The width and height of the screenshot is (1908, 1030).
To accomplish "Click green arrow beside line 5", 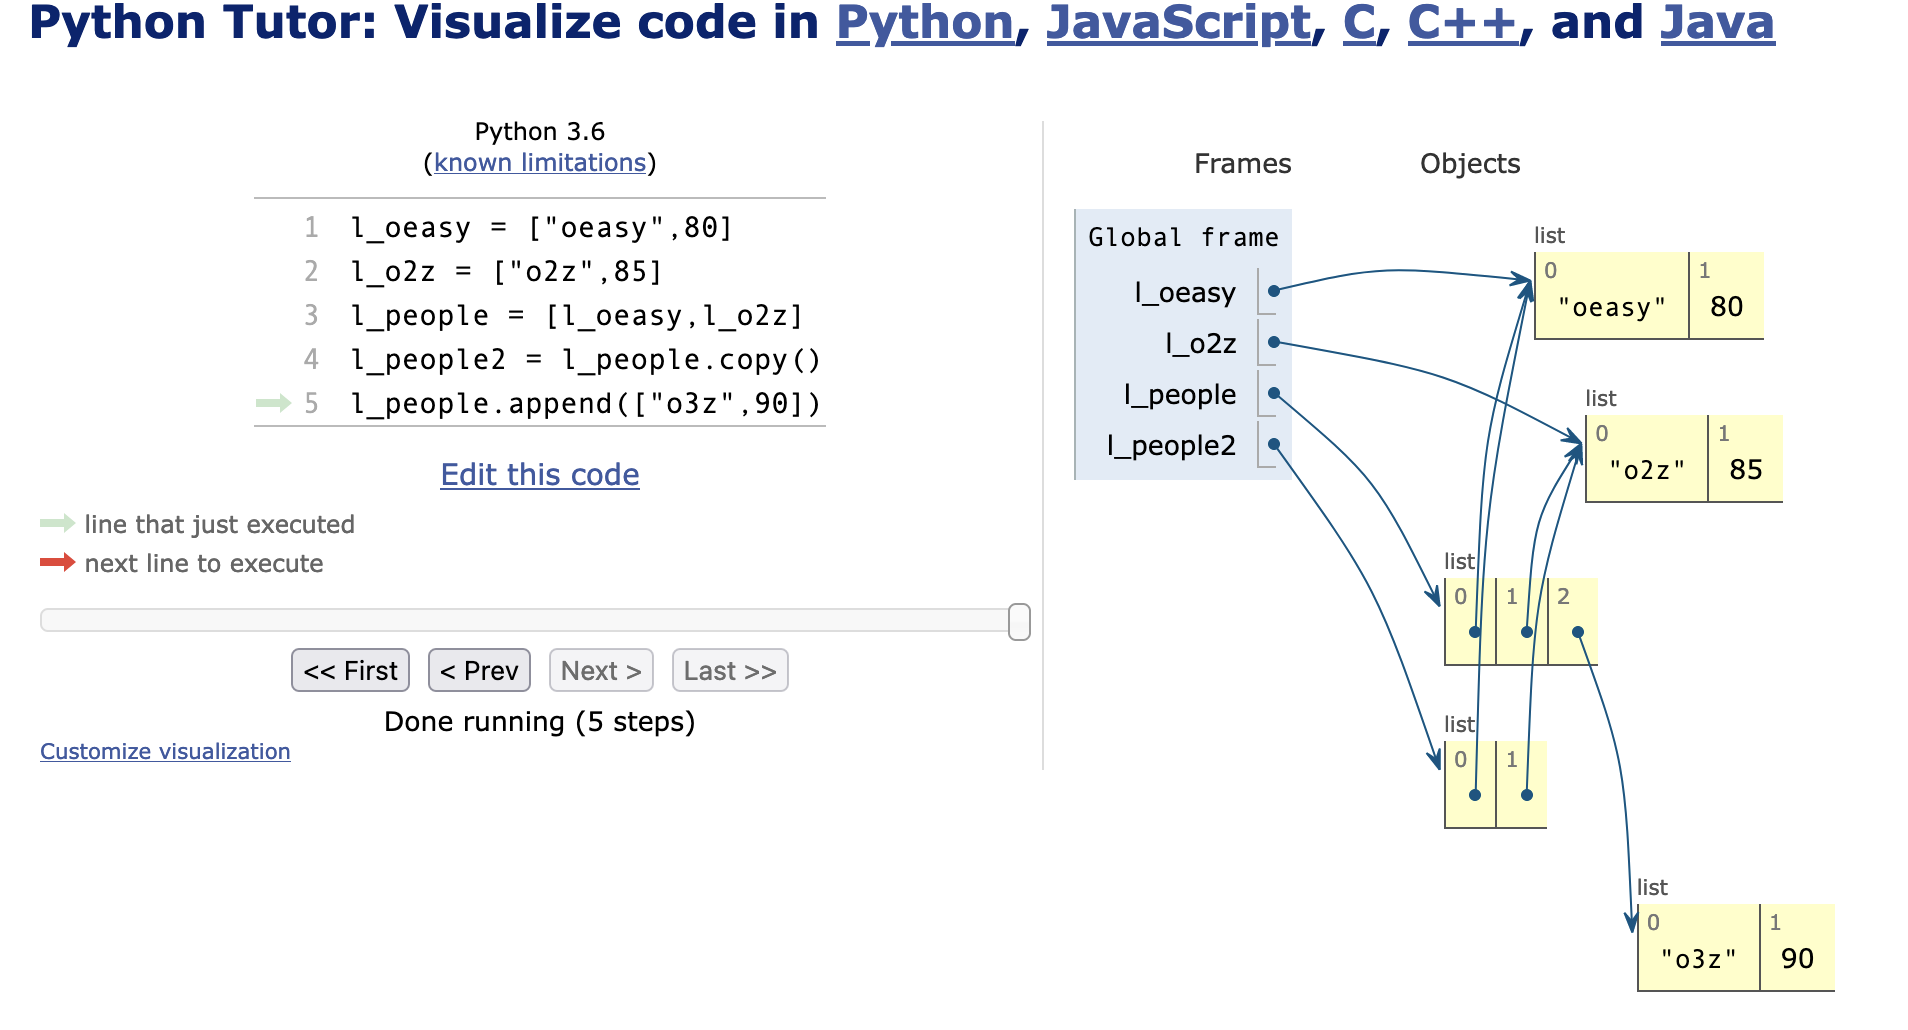I will point(273,403).
